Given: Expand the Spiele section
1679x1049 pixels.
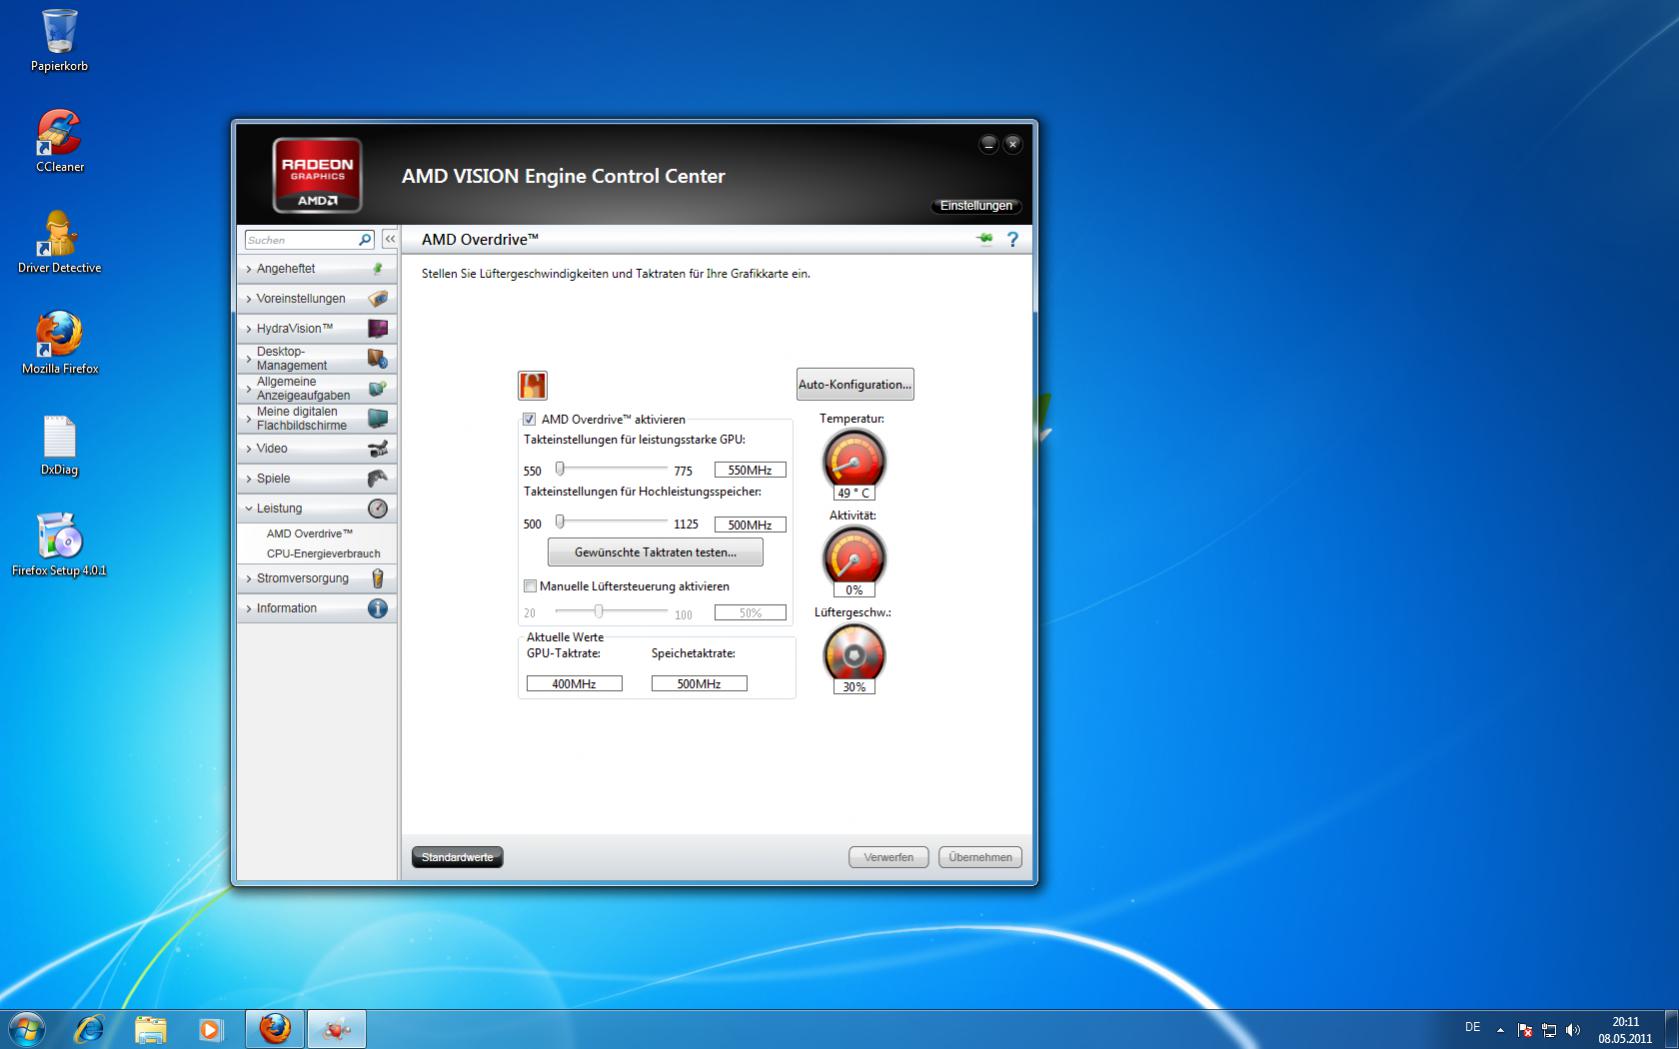Looking at the screenshot, I should pyautogui.click(x=316, y=479).
